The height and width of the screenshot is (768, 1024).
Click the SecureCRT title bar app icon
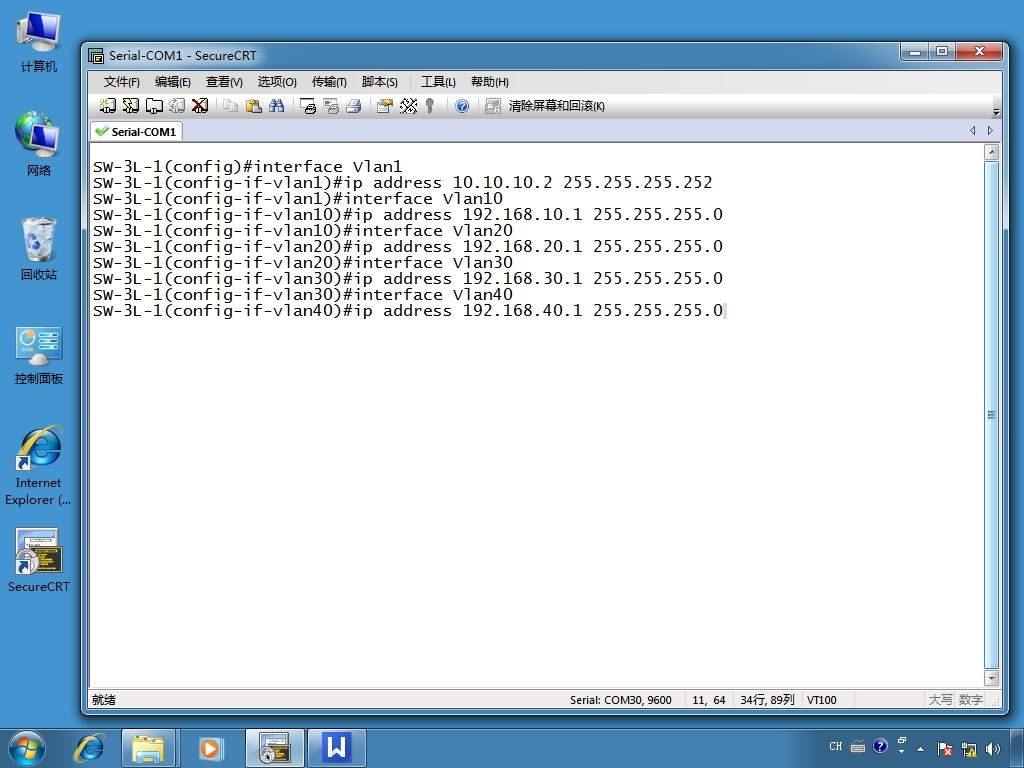click(x=96, y=56)
